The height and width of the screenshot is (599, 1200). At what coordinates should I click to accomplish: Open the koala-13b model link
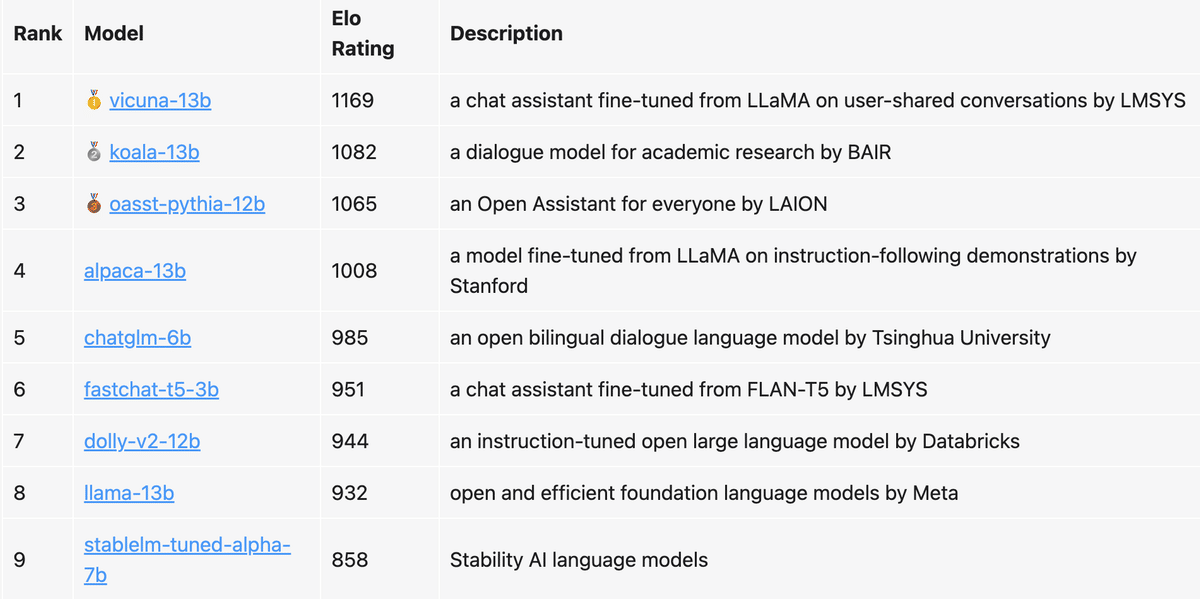[154, 152]
